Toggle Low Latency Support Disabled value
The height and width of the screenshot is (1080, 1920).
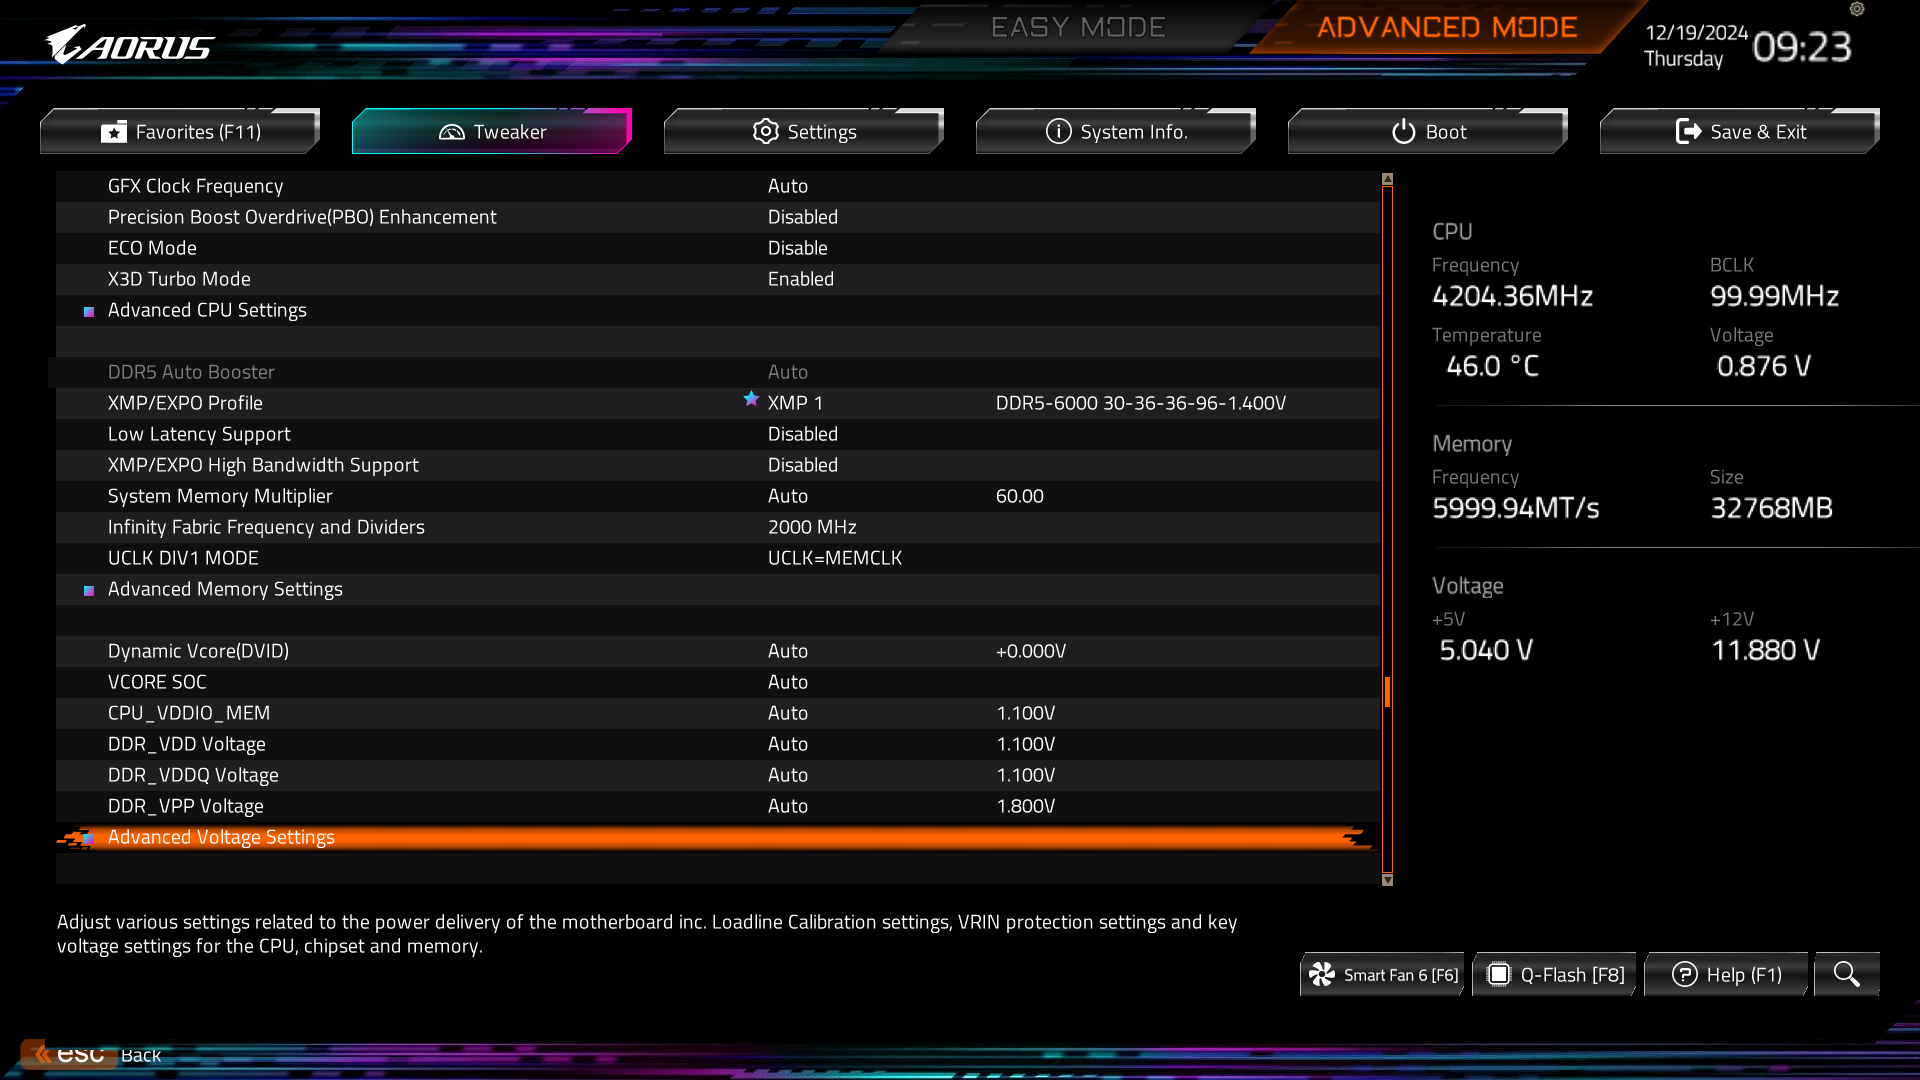[802, 434]
